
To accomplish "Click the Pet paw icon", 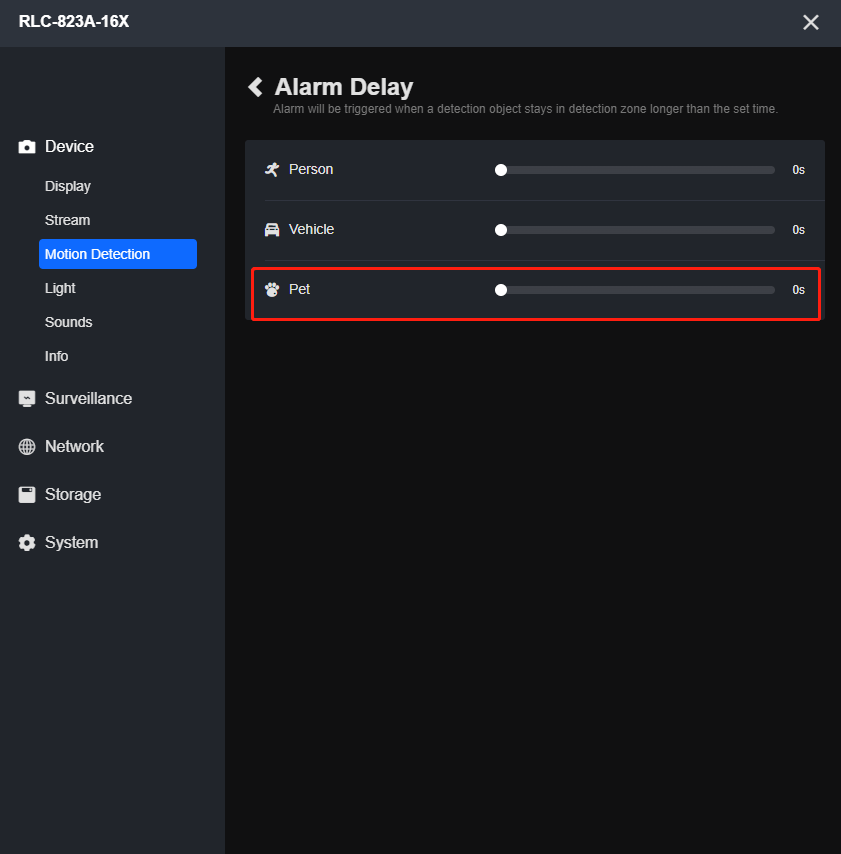I will click(x=272, y=289).
